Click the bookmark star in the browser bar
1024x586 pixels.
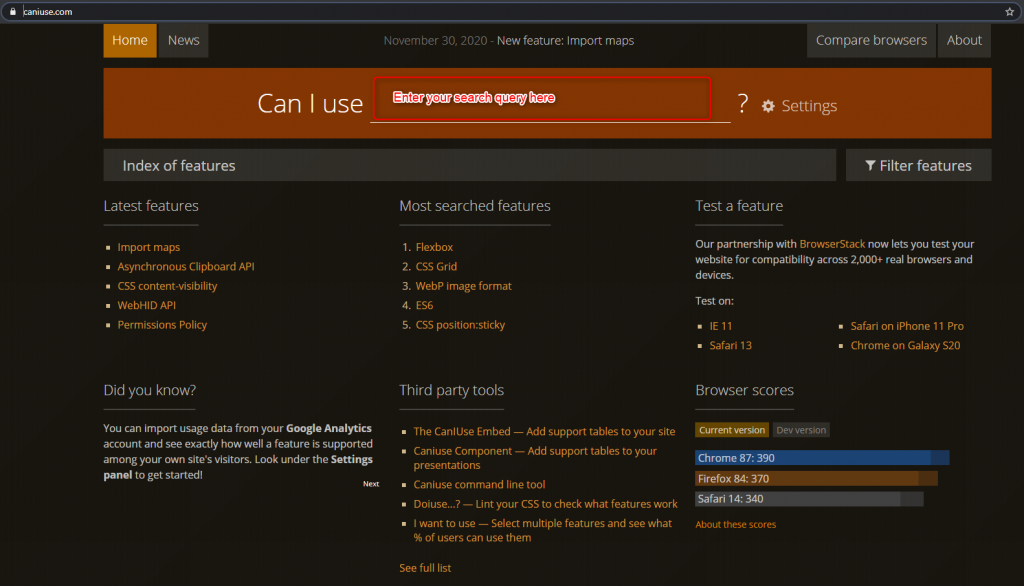[1009, 12]
